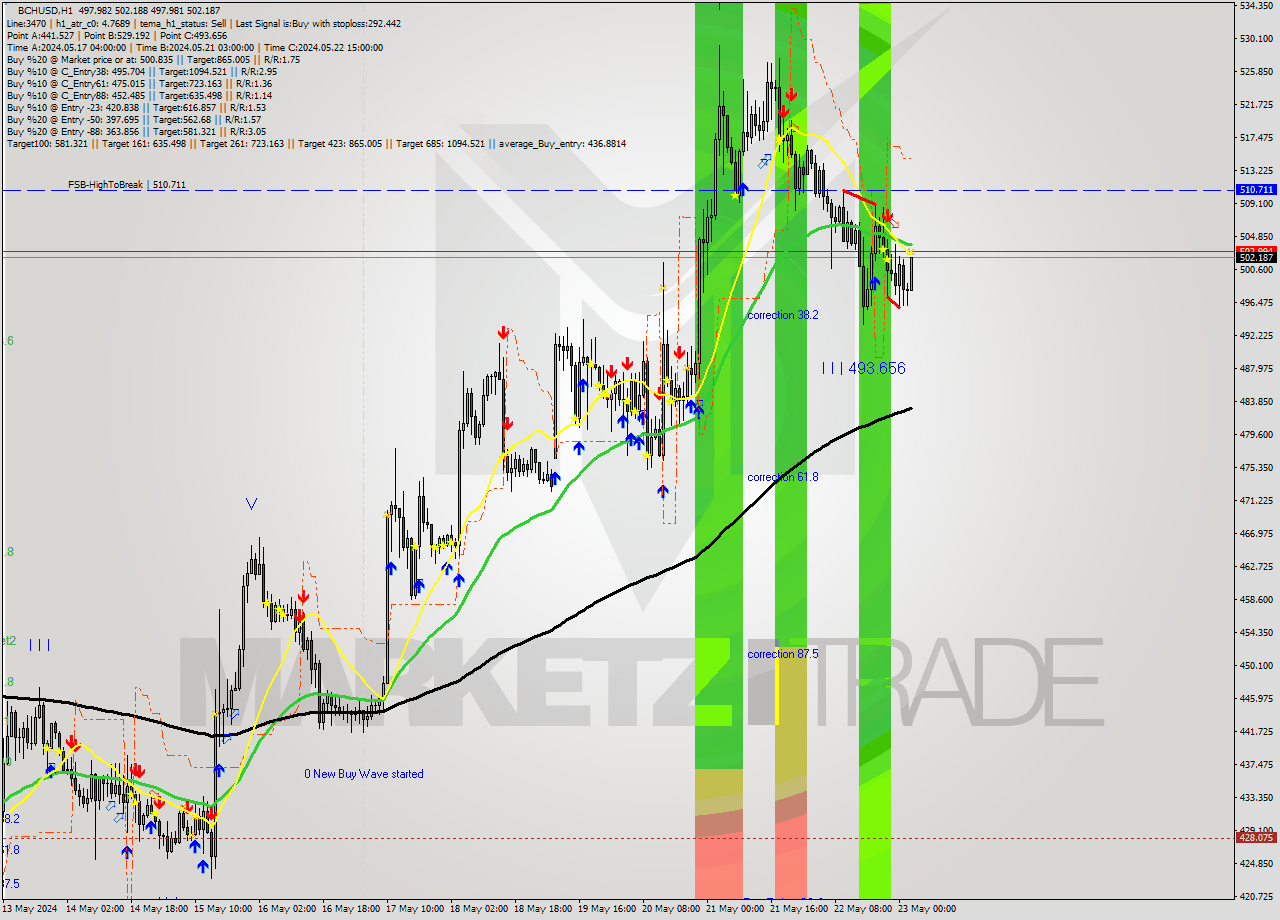Click 517.475 on the price axis
The height and width of the screenshot is (920, 1280).
tap(1256, 137)
